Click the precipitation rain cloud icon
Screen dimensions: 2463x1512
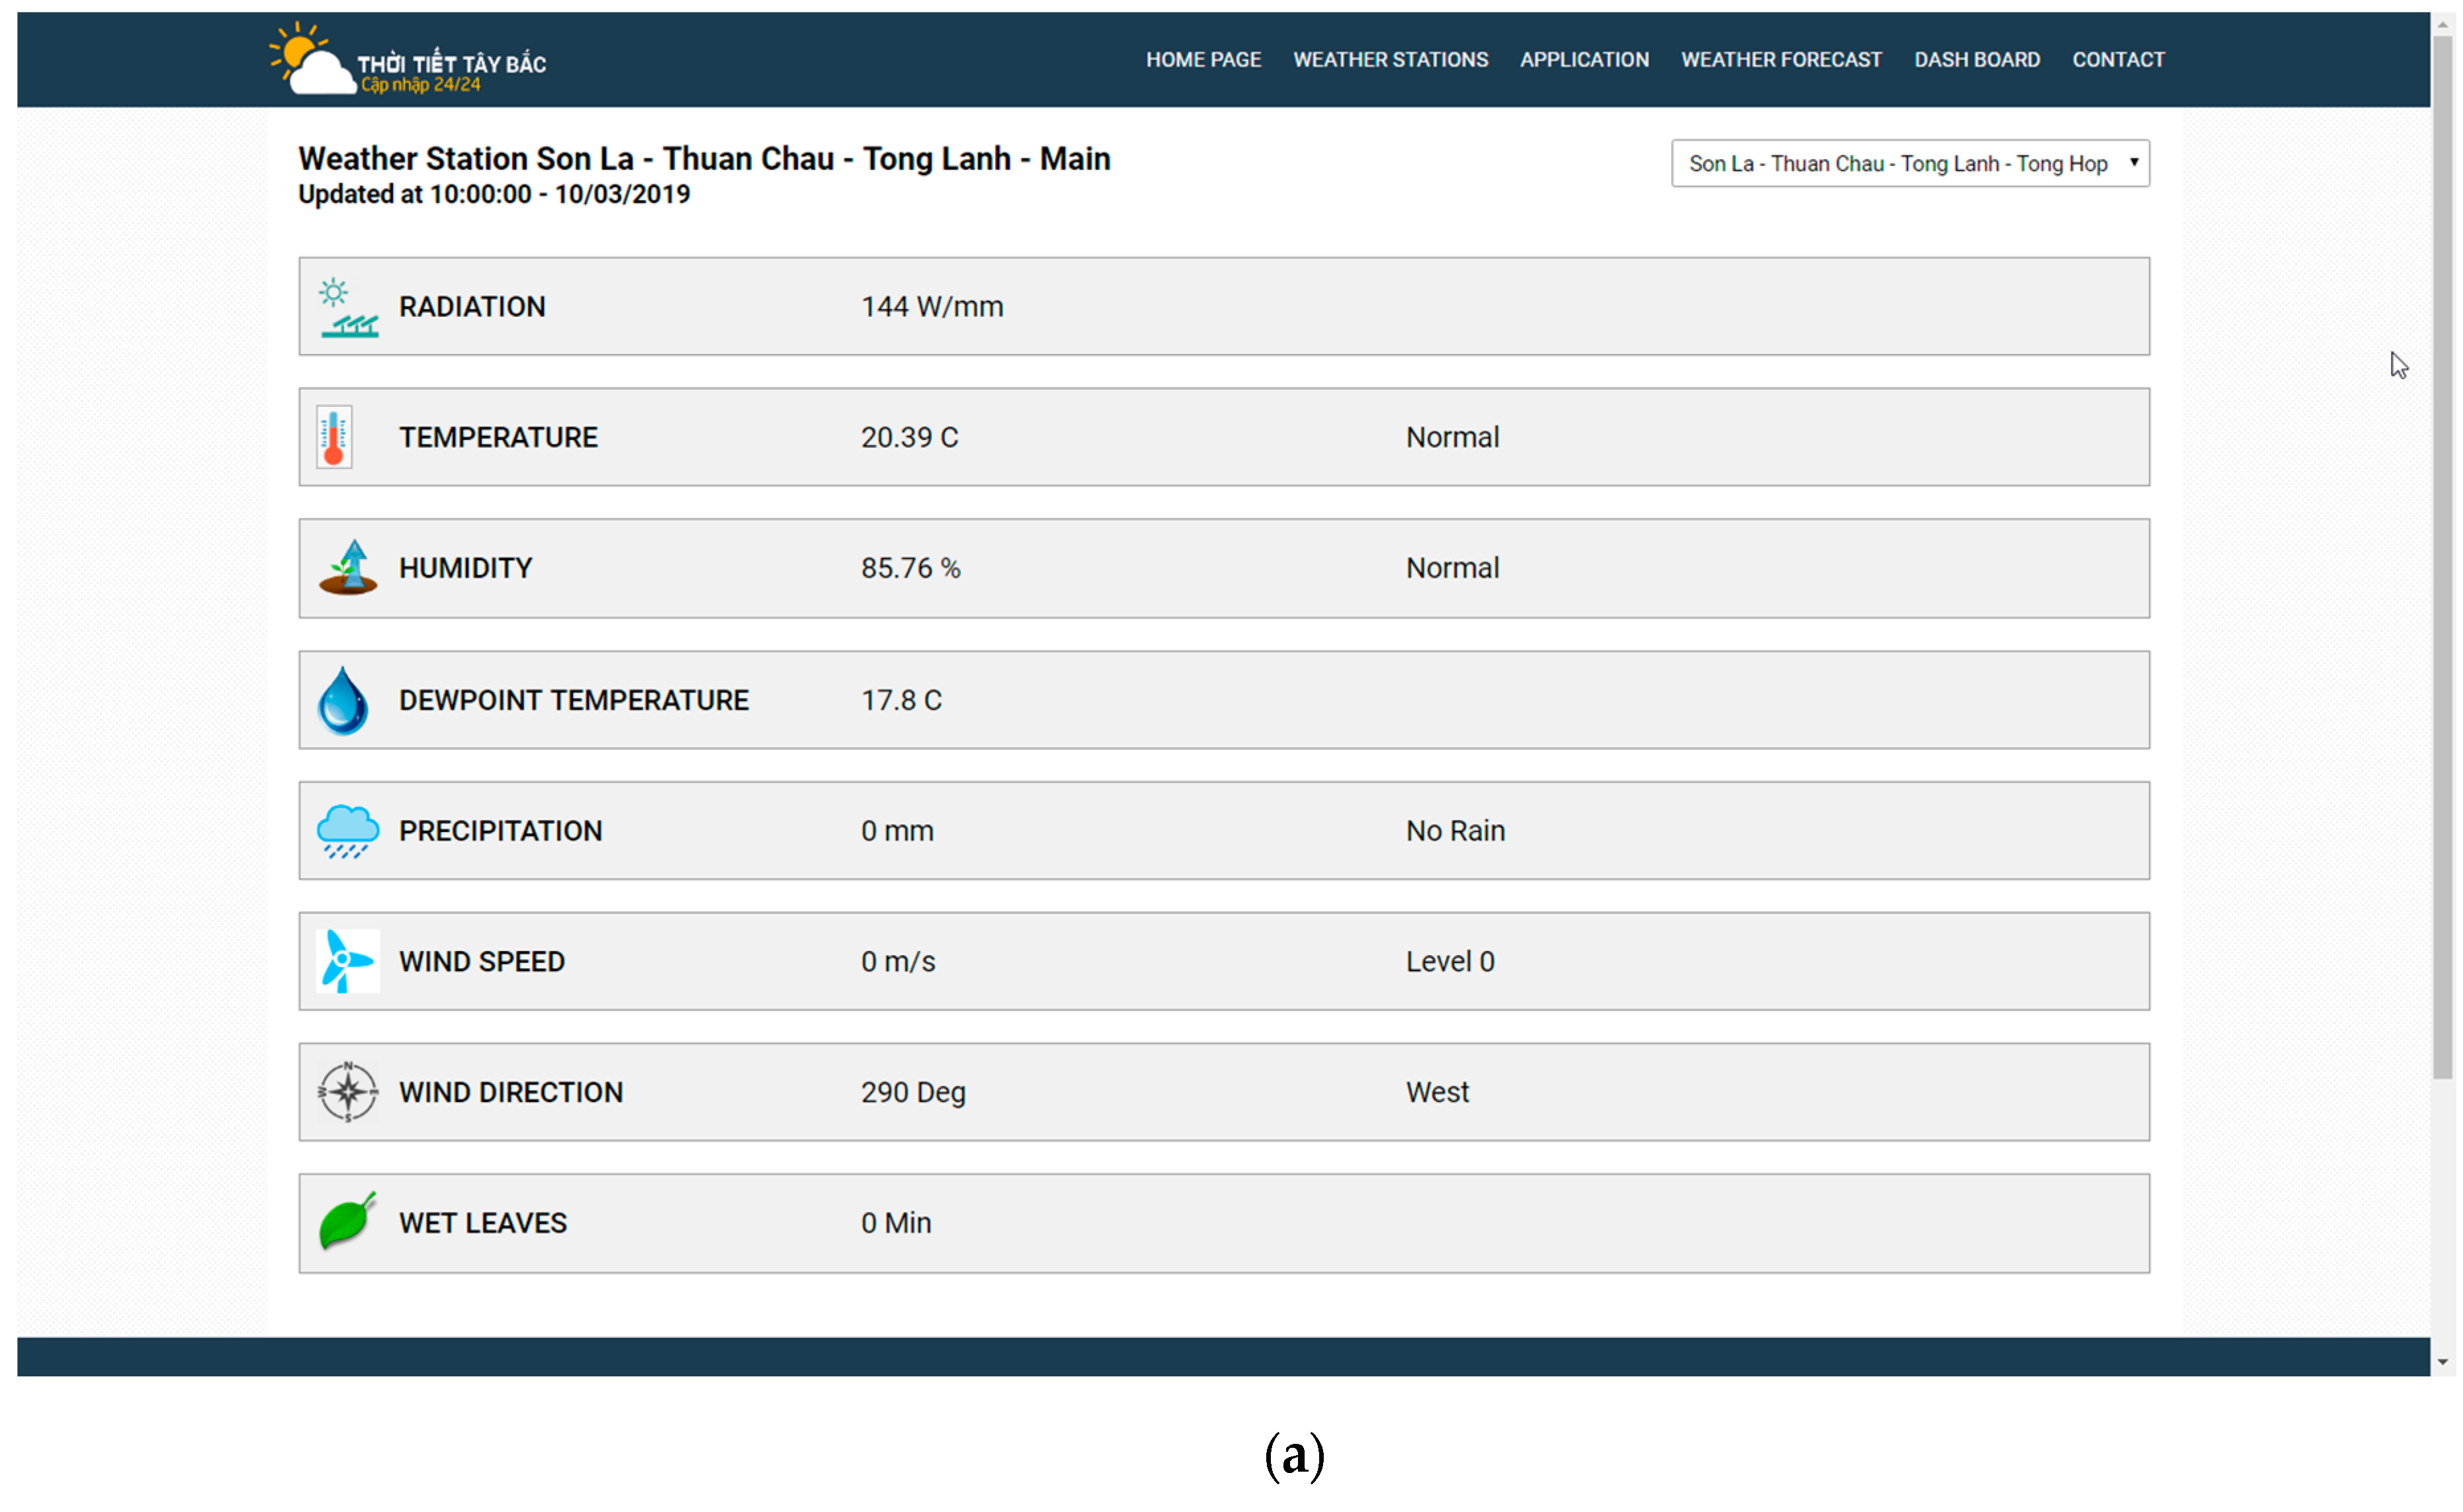(347, 831)
